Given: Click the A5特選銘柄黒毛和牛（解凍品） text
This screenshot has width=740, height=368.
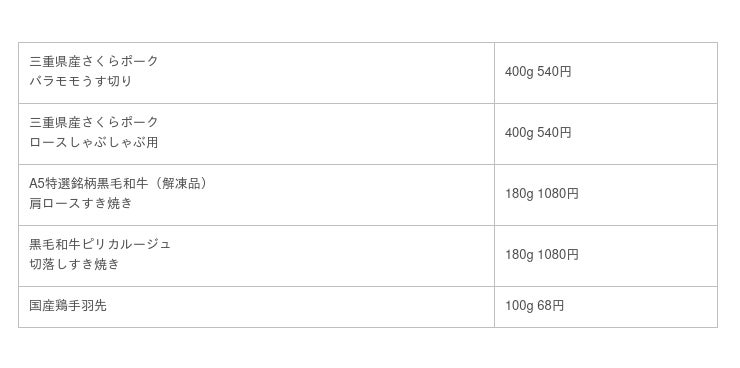Looking at the screenshot, I should point(118,183).
